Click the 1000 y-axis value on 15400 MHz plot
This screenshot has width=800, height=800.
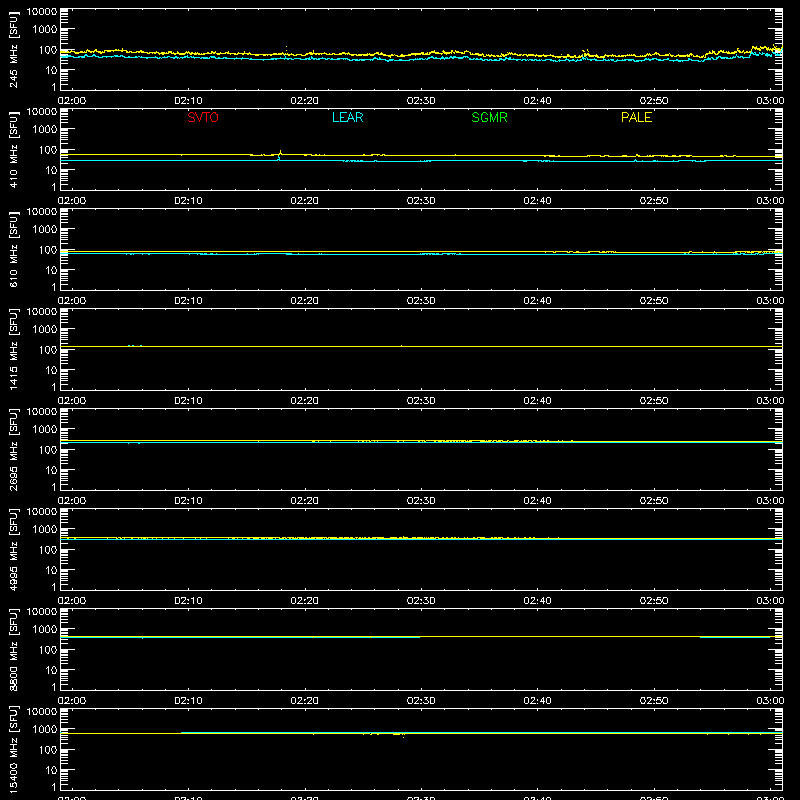tap(45, 730)
